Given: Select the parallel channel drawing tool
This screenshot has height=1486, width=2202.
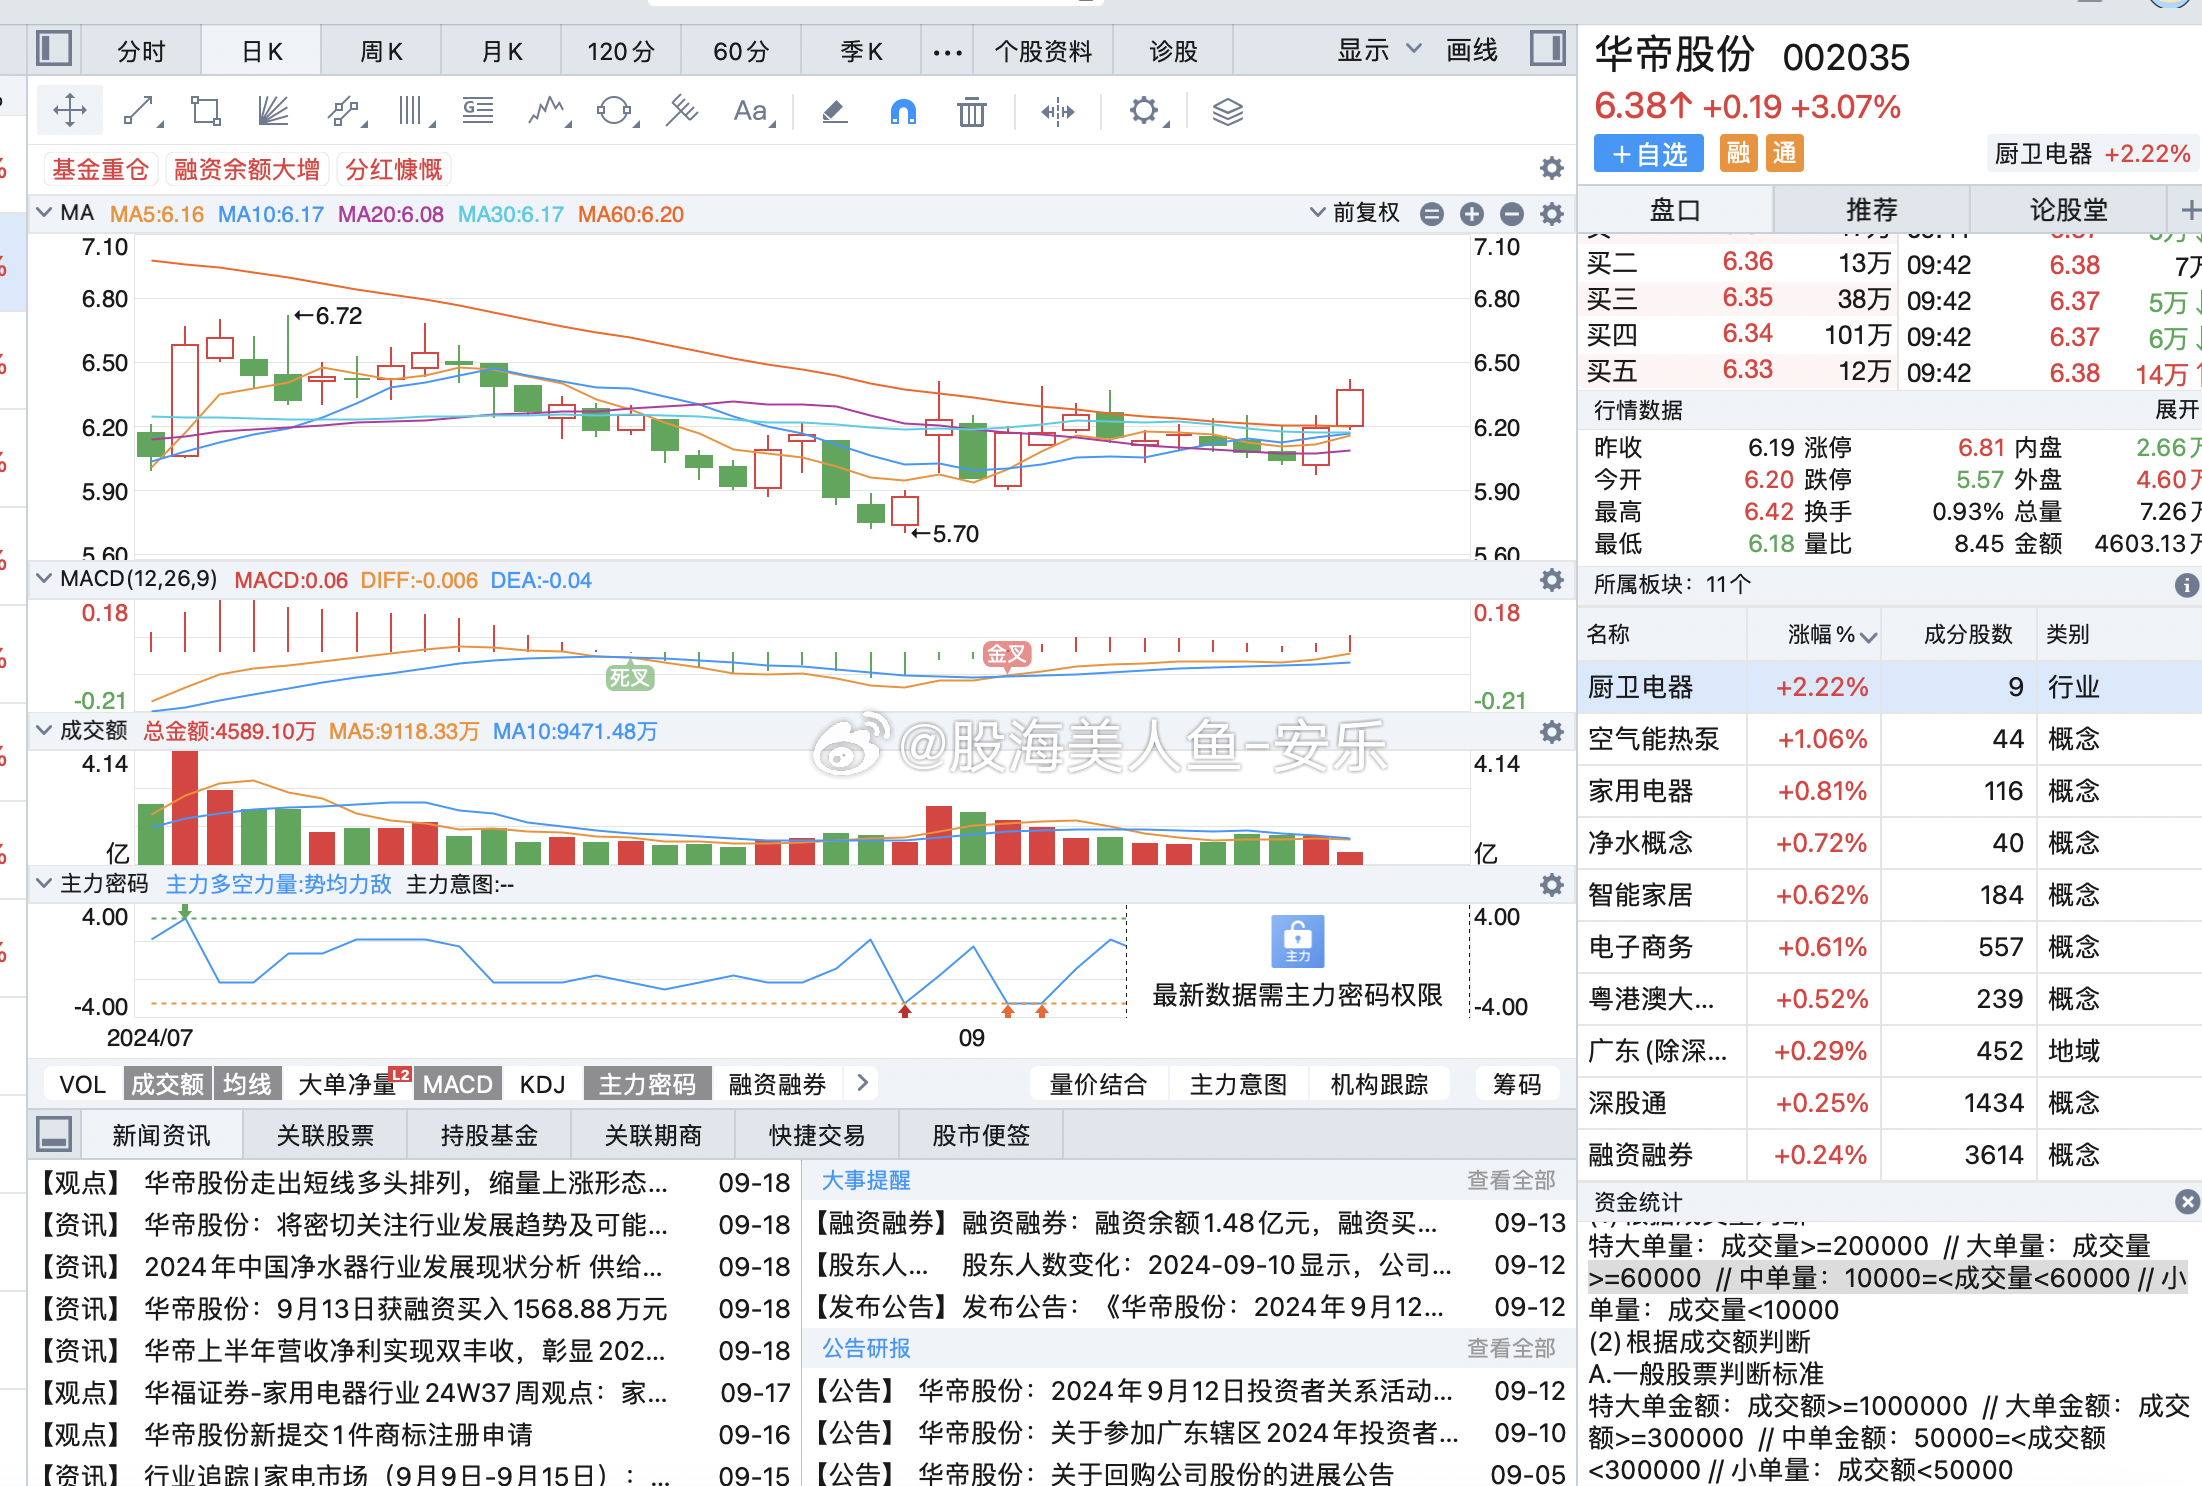Looking at the screenshot, I should 344,110.
